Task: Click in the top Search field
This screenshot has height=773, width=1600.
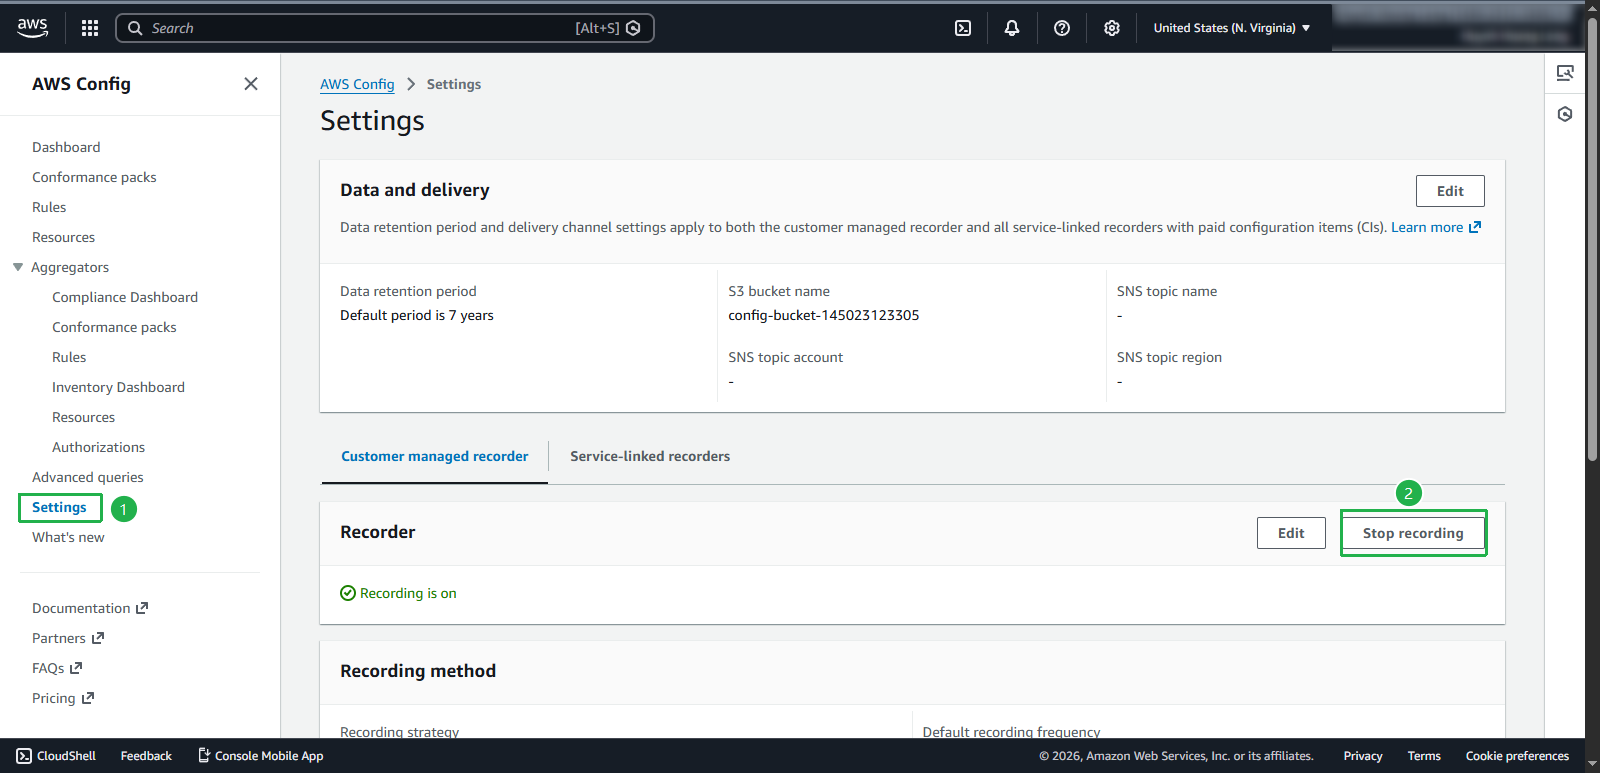Action: click(360, 28)
